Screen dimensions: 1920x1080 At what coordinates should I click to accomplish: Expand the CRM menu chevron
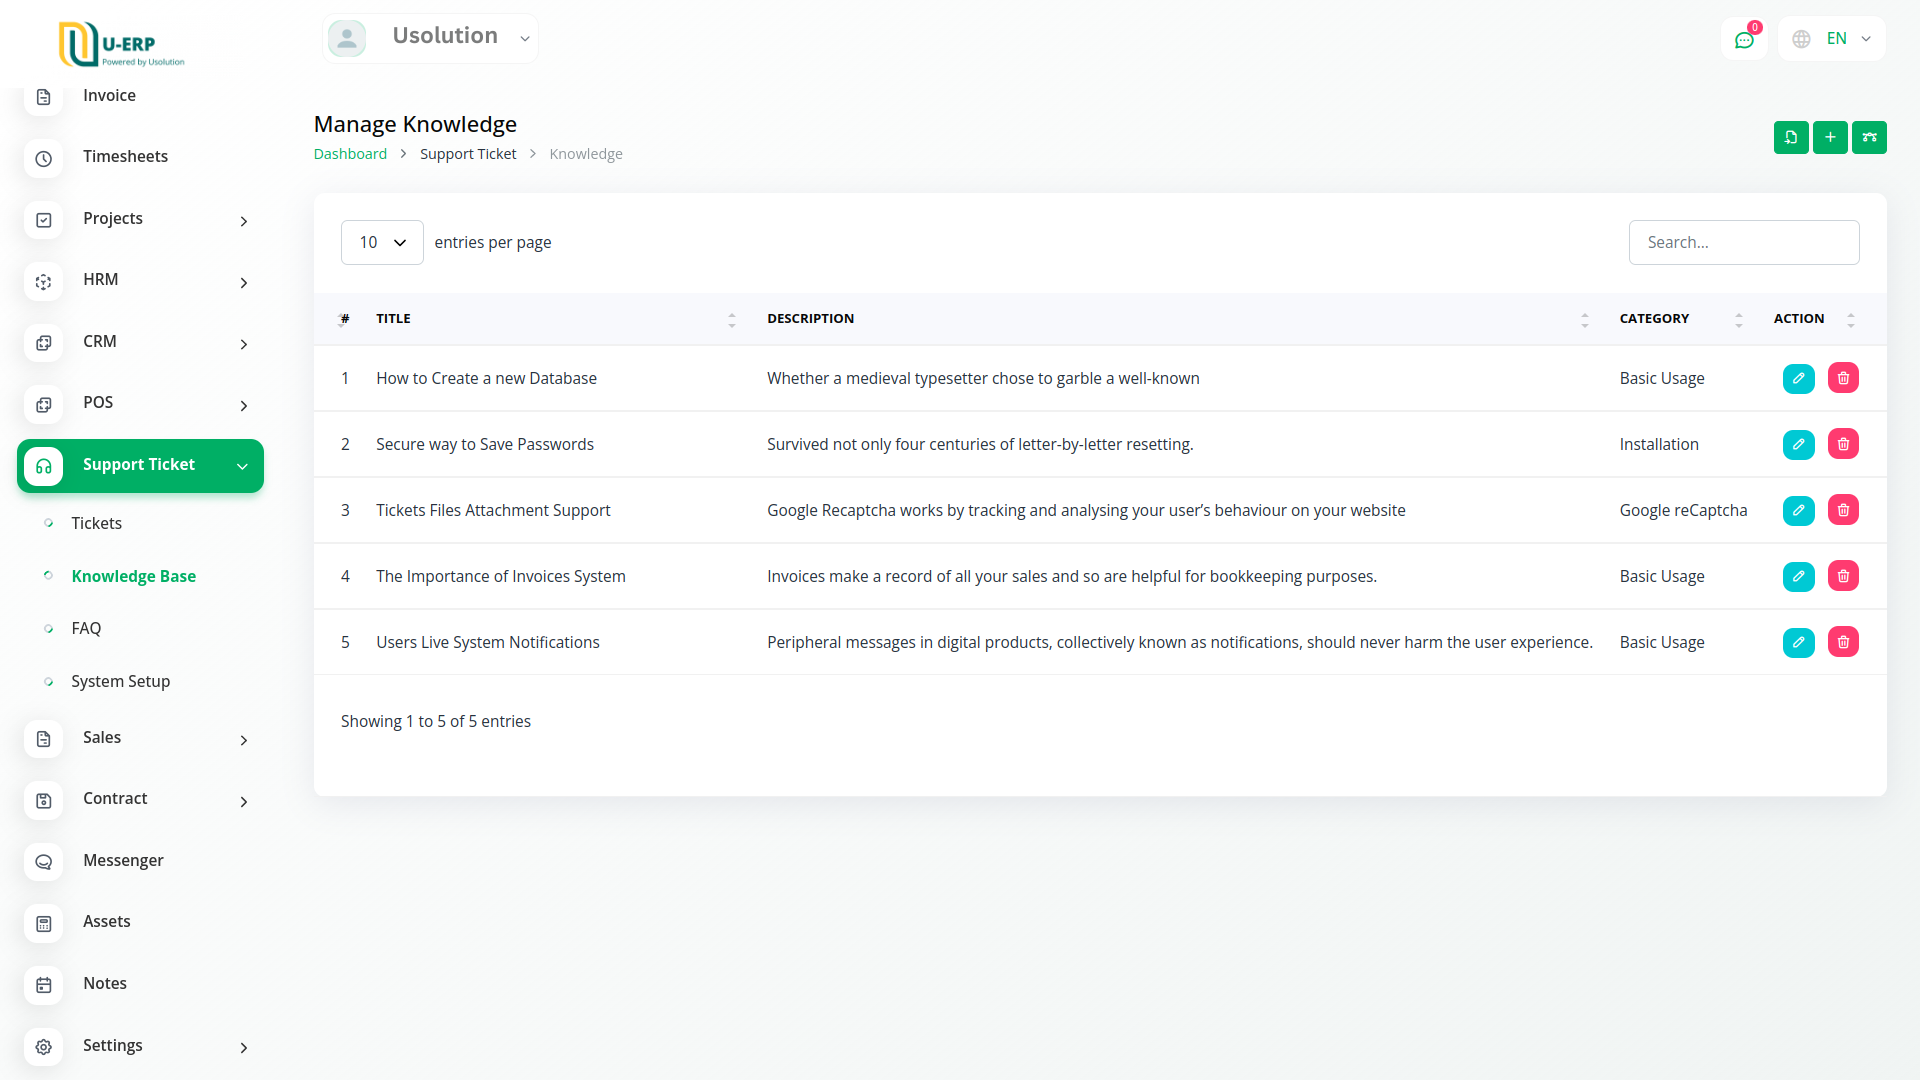243,344
